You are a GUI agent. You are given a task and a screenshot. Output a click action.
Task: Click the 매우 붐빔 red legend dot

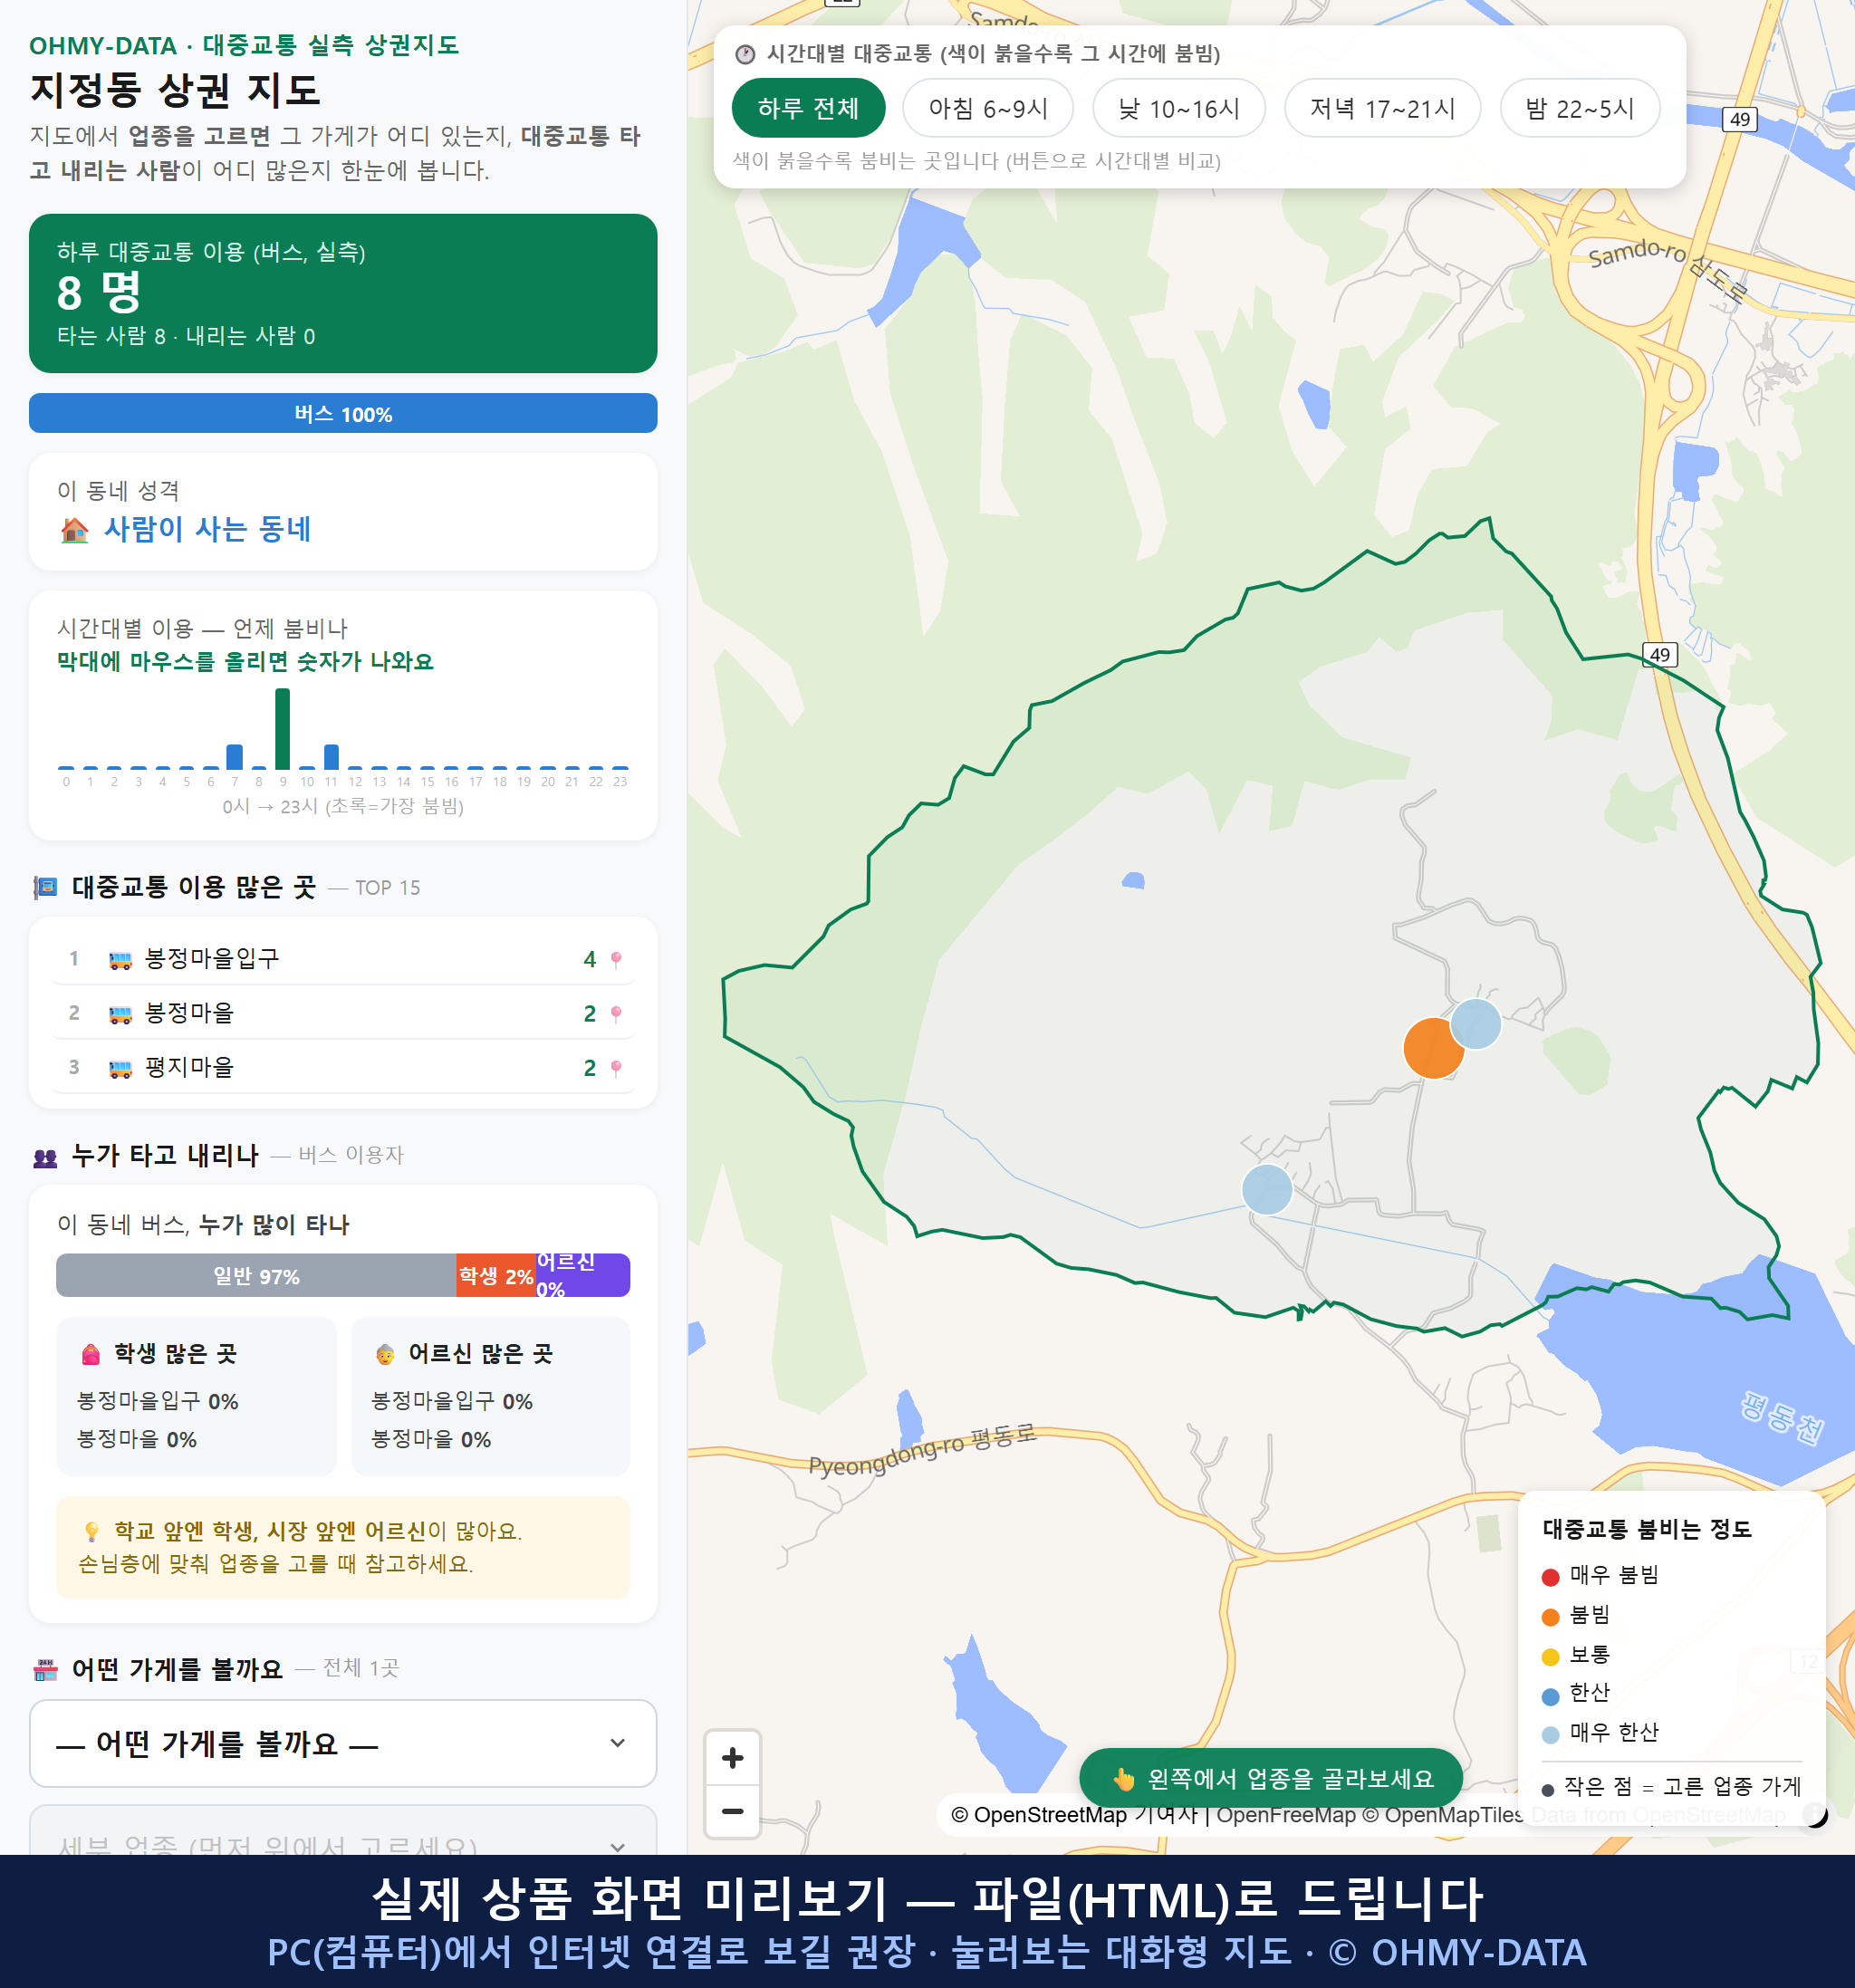click(1550, 1577)
